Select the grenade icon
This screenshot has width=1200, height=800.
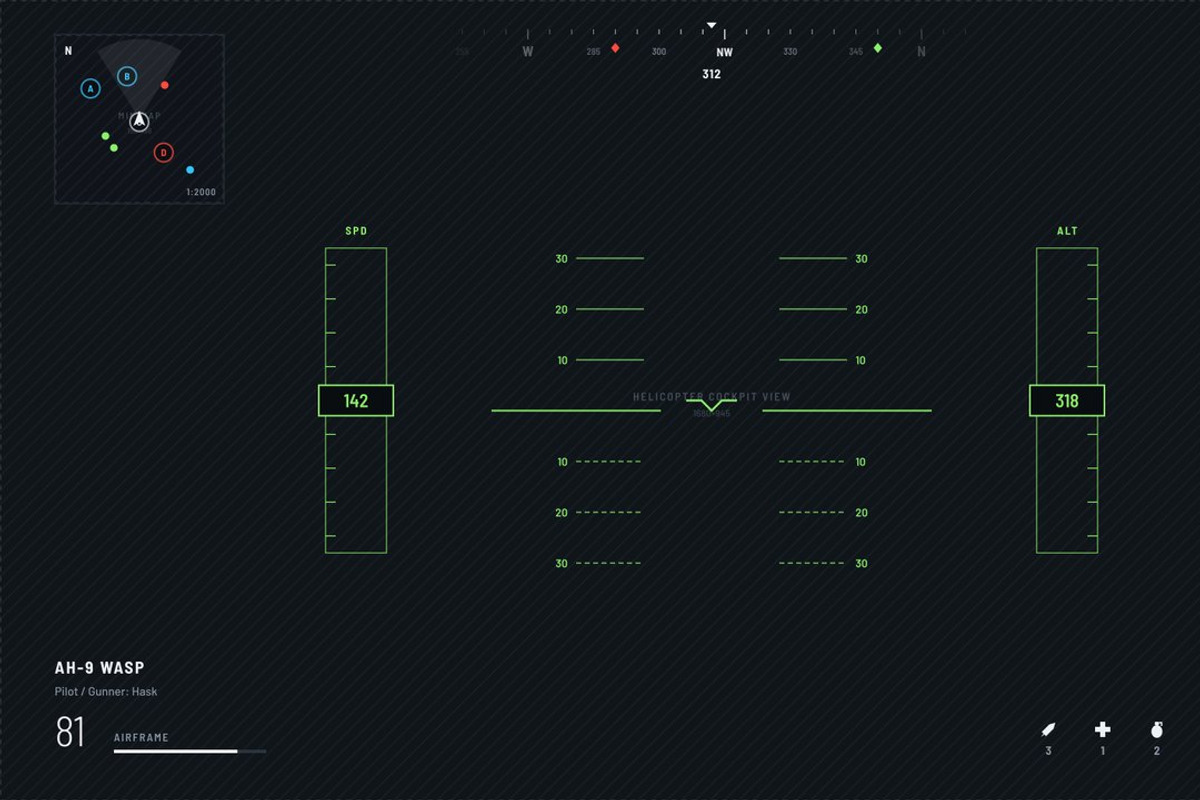coord(1157,730)
